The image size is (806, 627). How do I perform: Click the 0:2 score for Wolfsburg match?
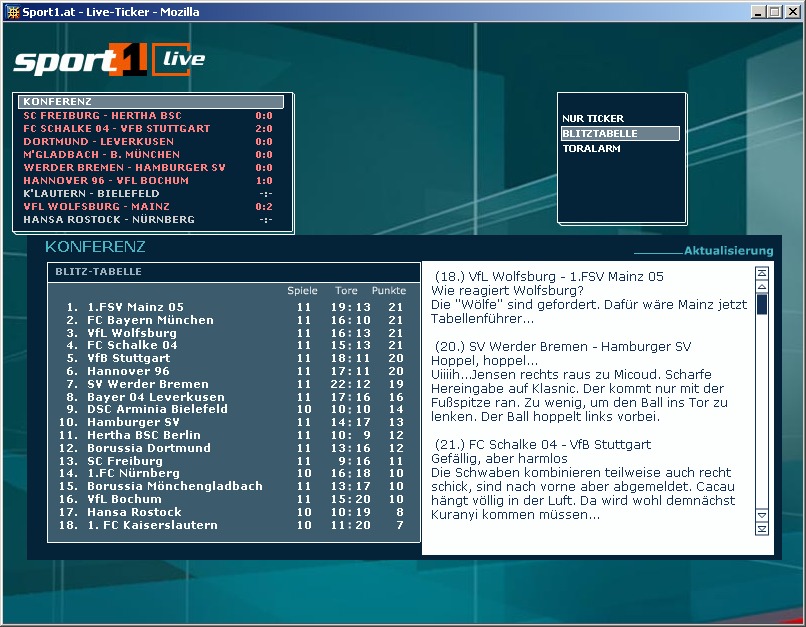pyautogui.click(x=264, y=207)
